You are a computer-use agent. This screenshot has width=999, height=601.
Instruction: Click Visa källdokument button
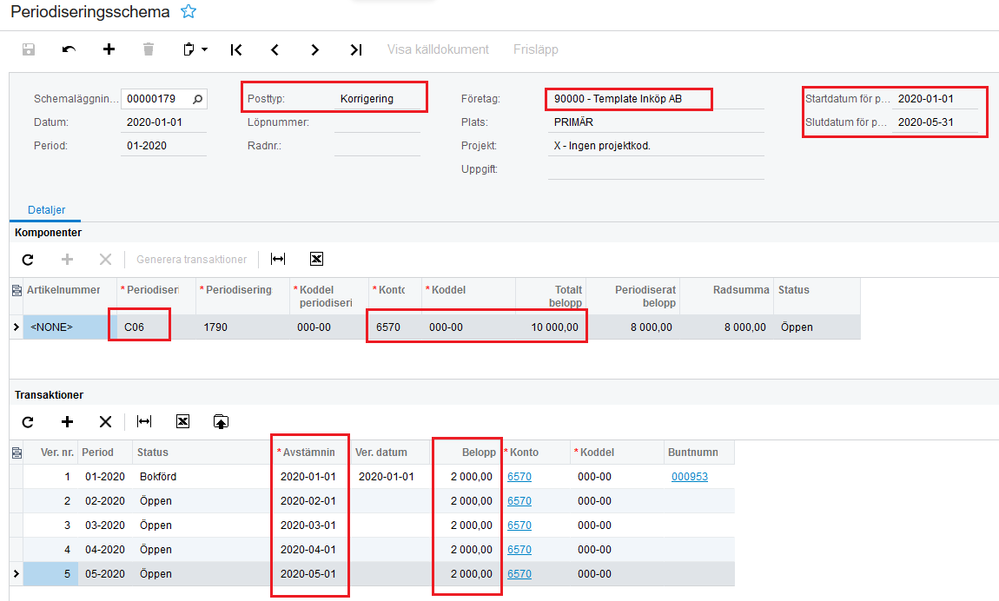click(438, 49)
